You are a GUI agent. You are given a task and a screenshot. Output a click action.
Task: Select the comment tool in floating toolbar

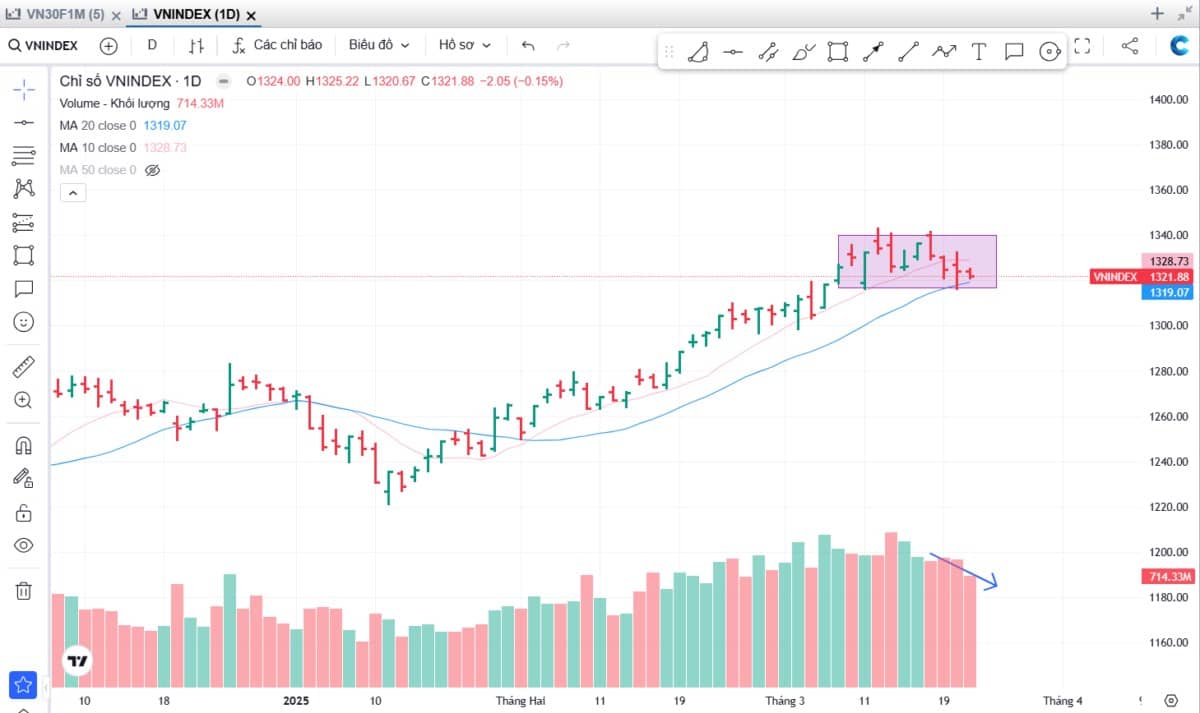coord(1014,52)
